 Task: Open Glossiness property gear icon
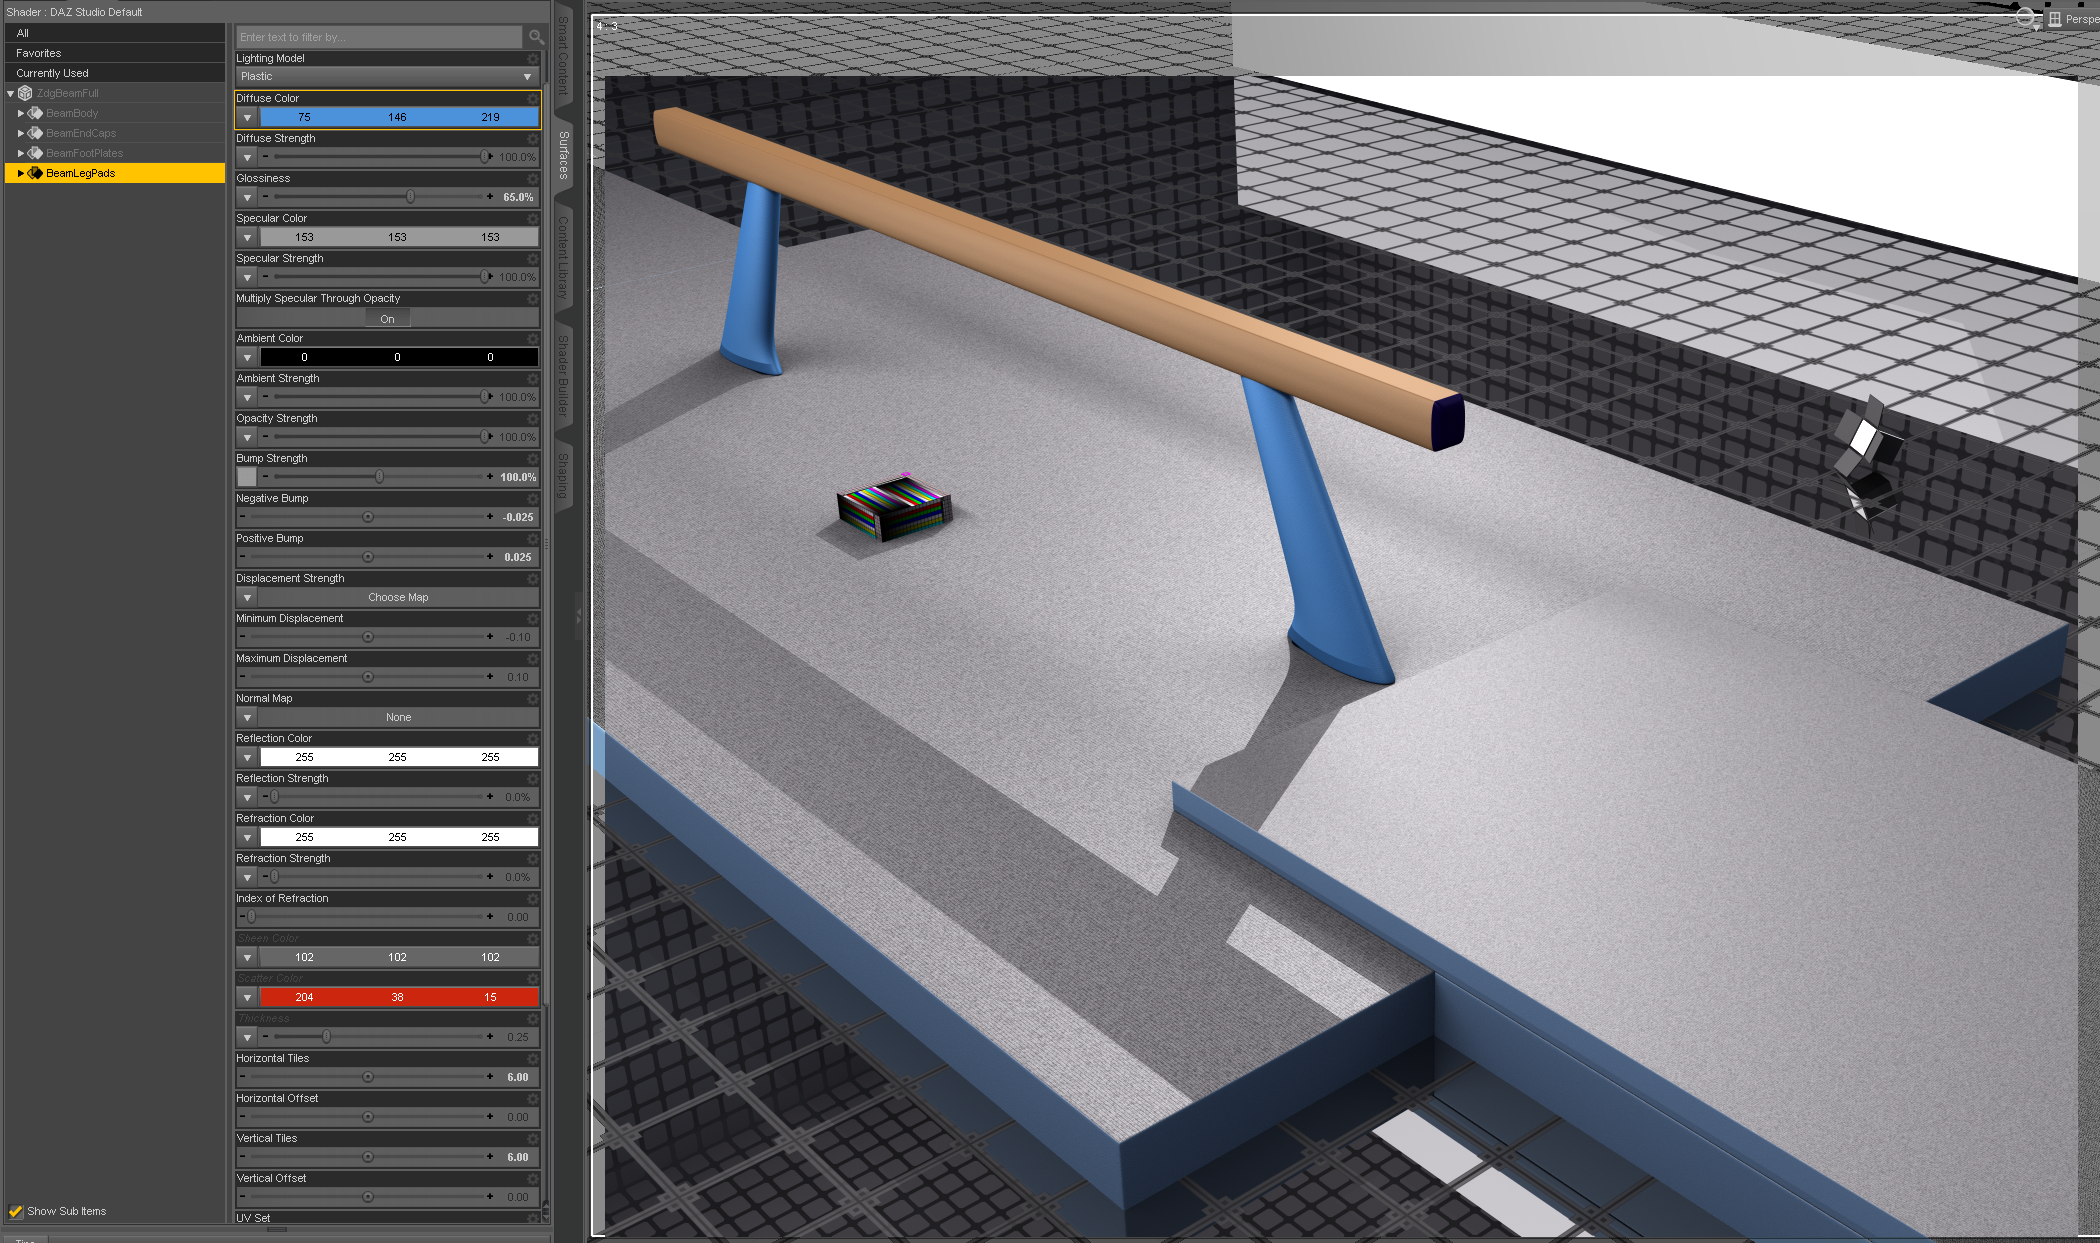click(533, 178)
